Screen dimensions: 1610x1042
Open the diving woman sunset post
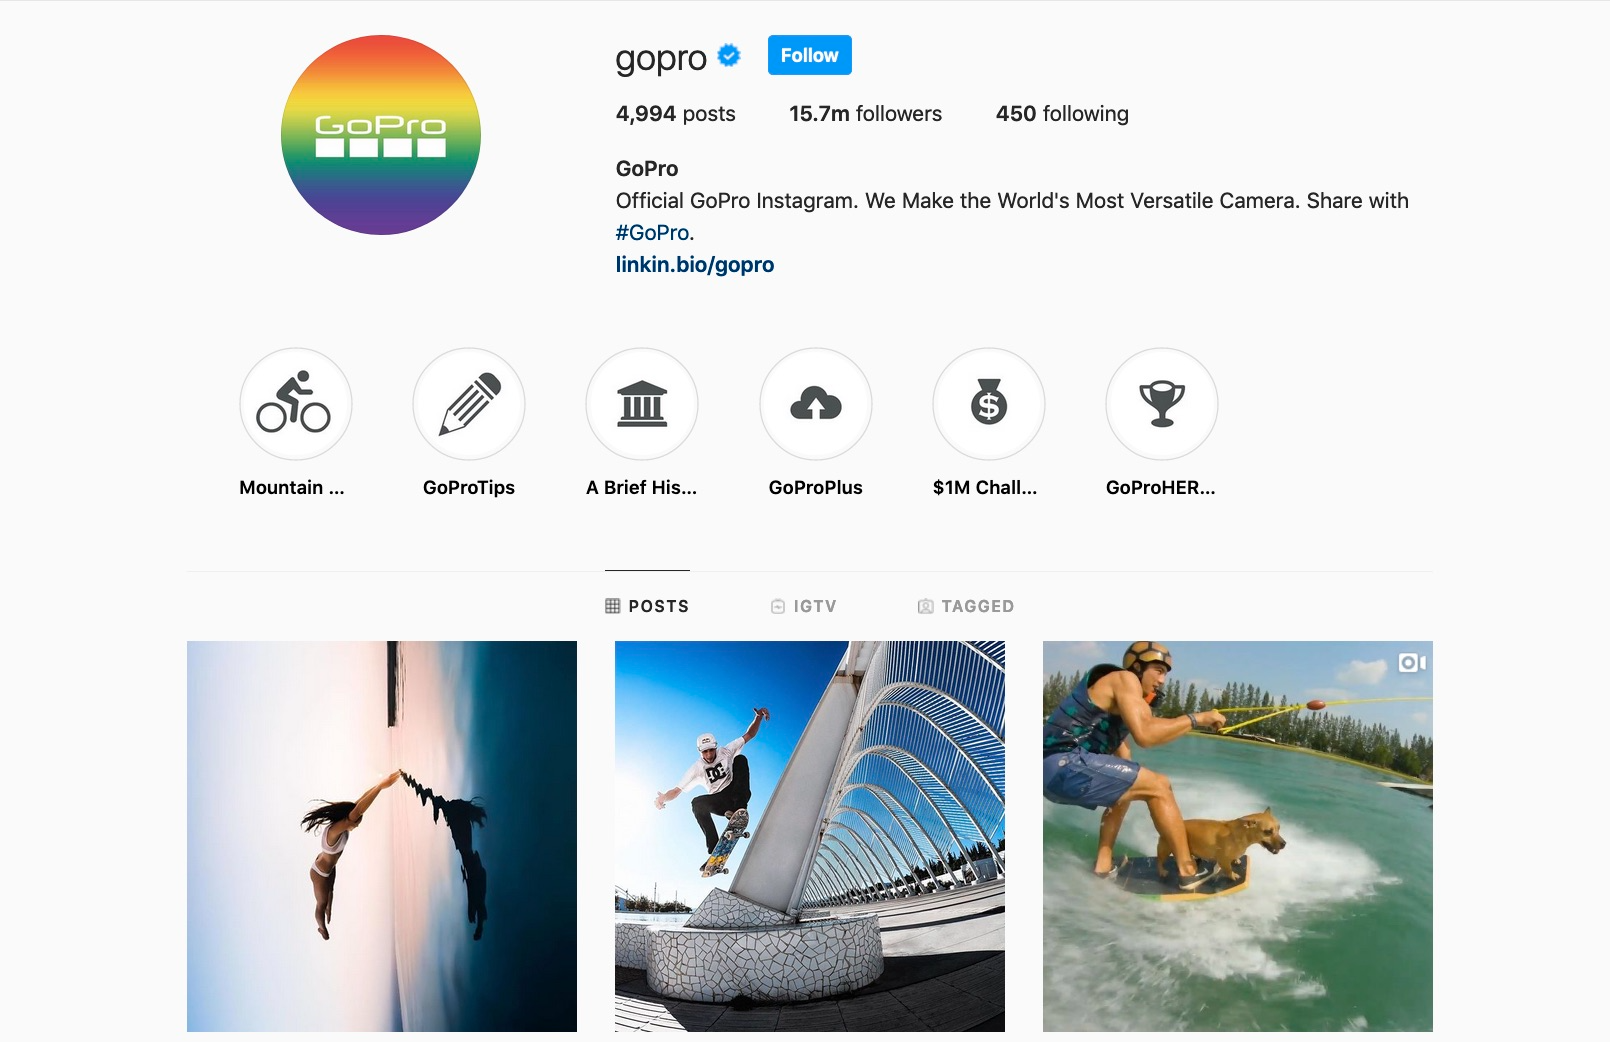[382, 836]
